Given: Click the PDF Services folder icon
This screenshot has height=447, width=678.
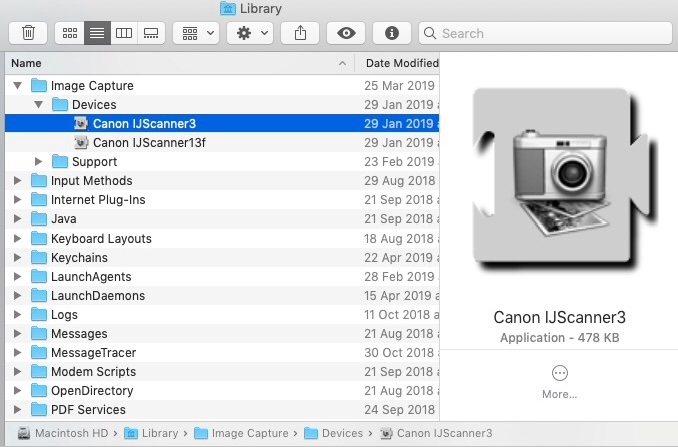Looking at the screenshot, I should [39, 410].
